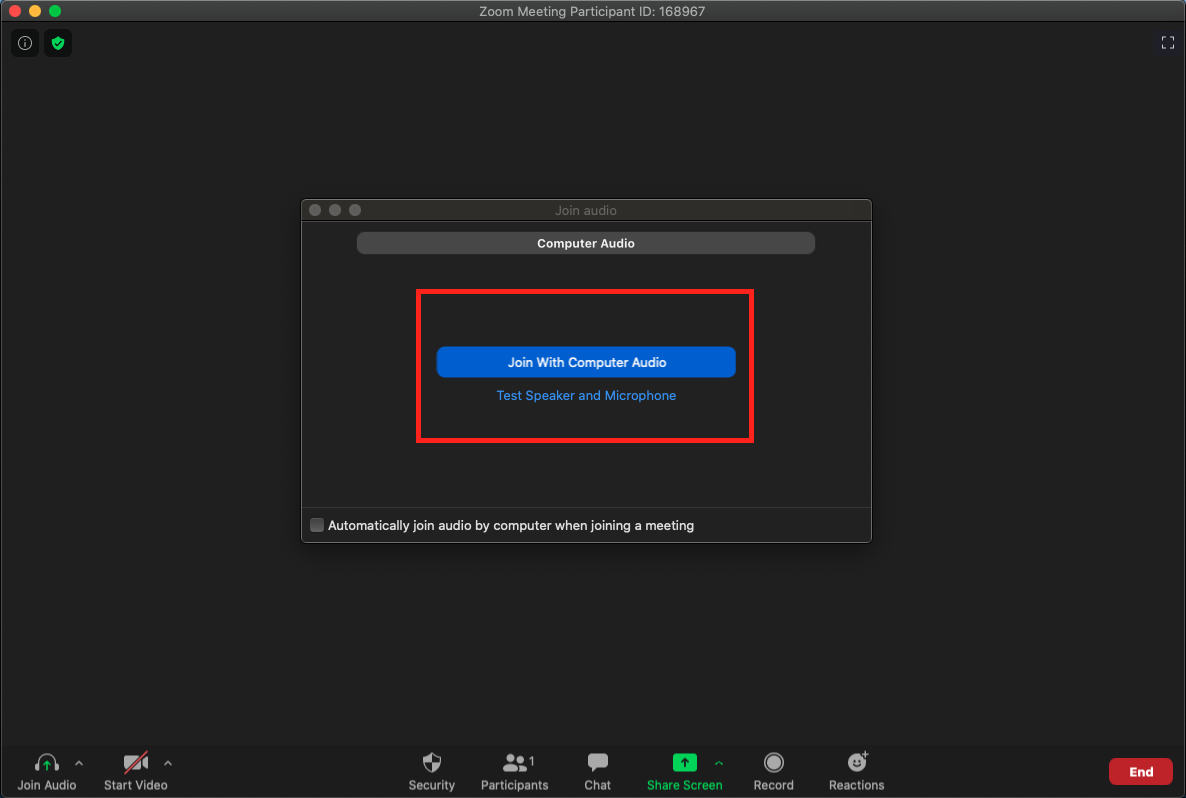
Task: Expand audio options arrow beside Join Audio
Action: (79, 763)
